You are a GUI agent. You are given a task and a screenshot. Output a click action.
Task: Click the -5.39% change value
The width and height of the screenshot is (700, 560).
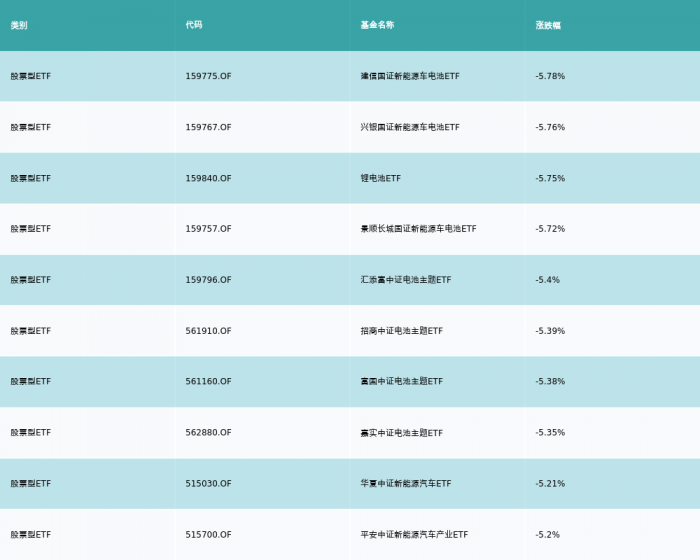[550, 331]
